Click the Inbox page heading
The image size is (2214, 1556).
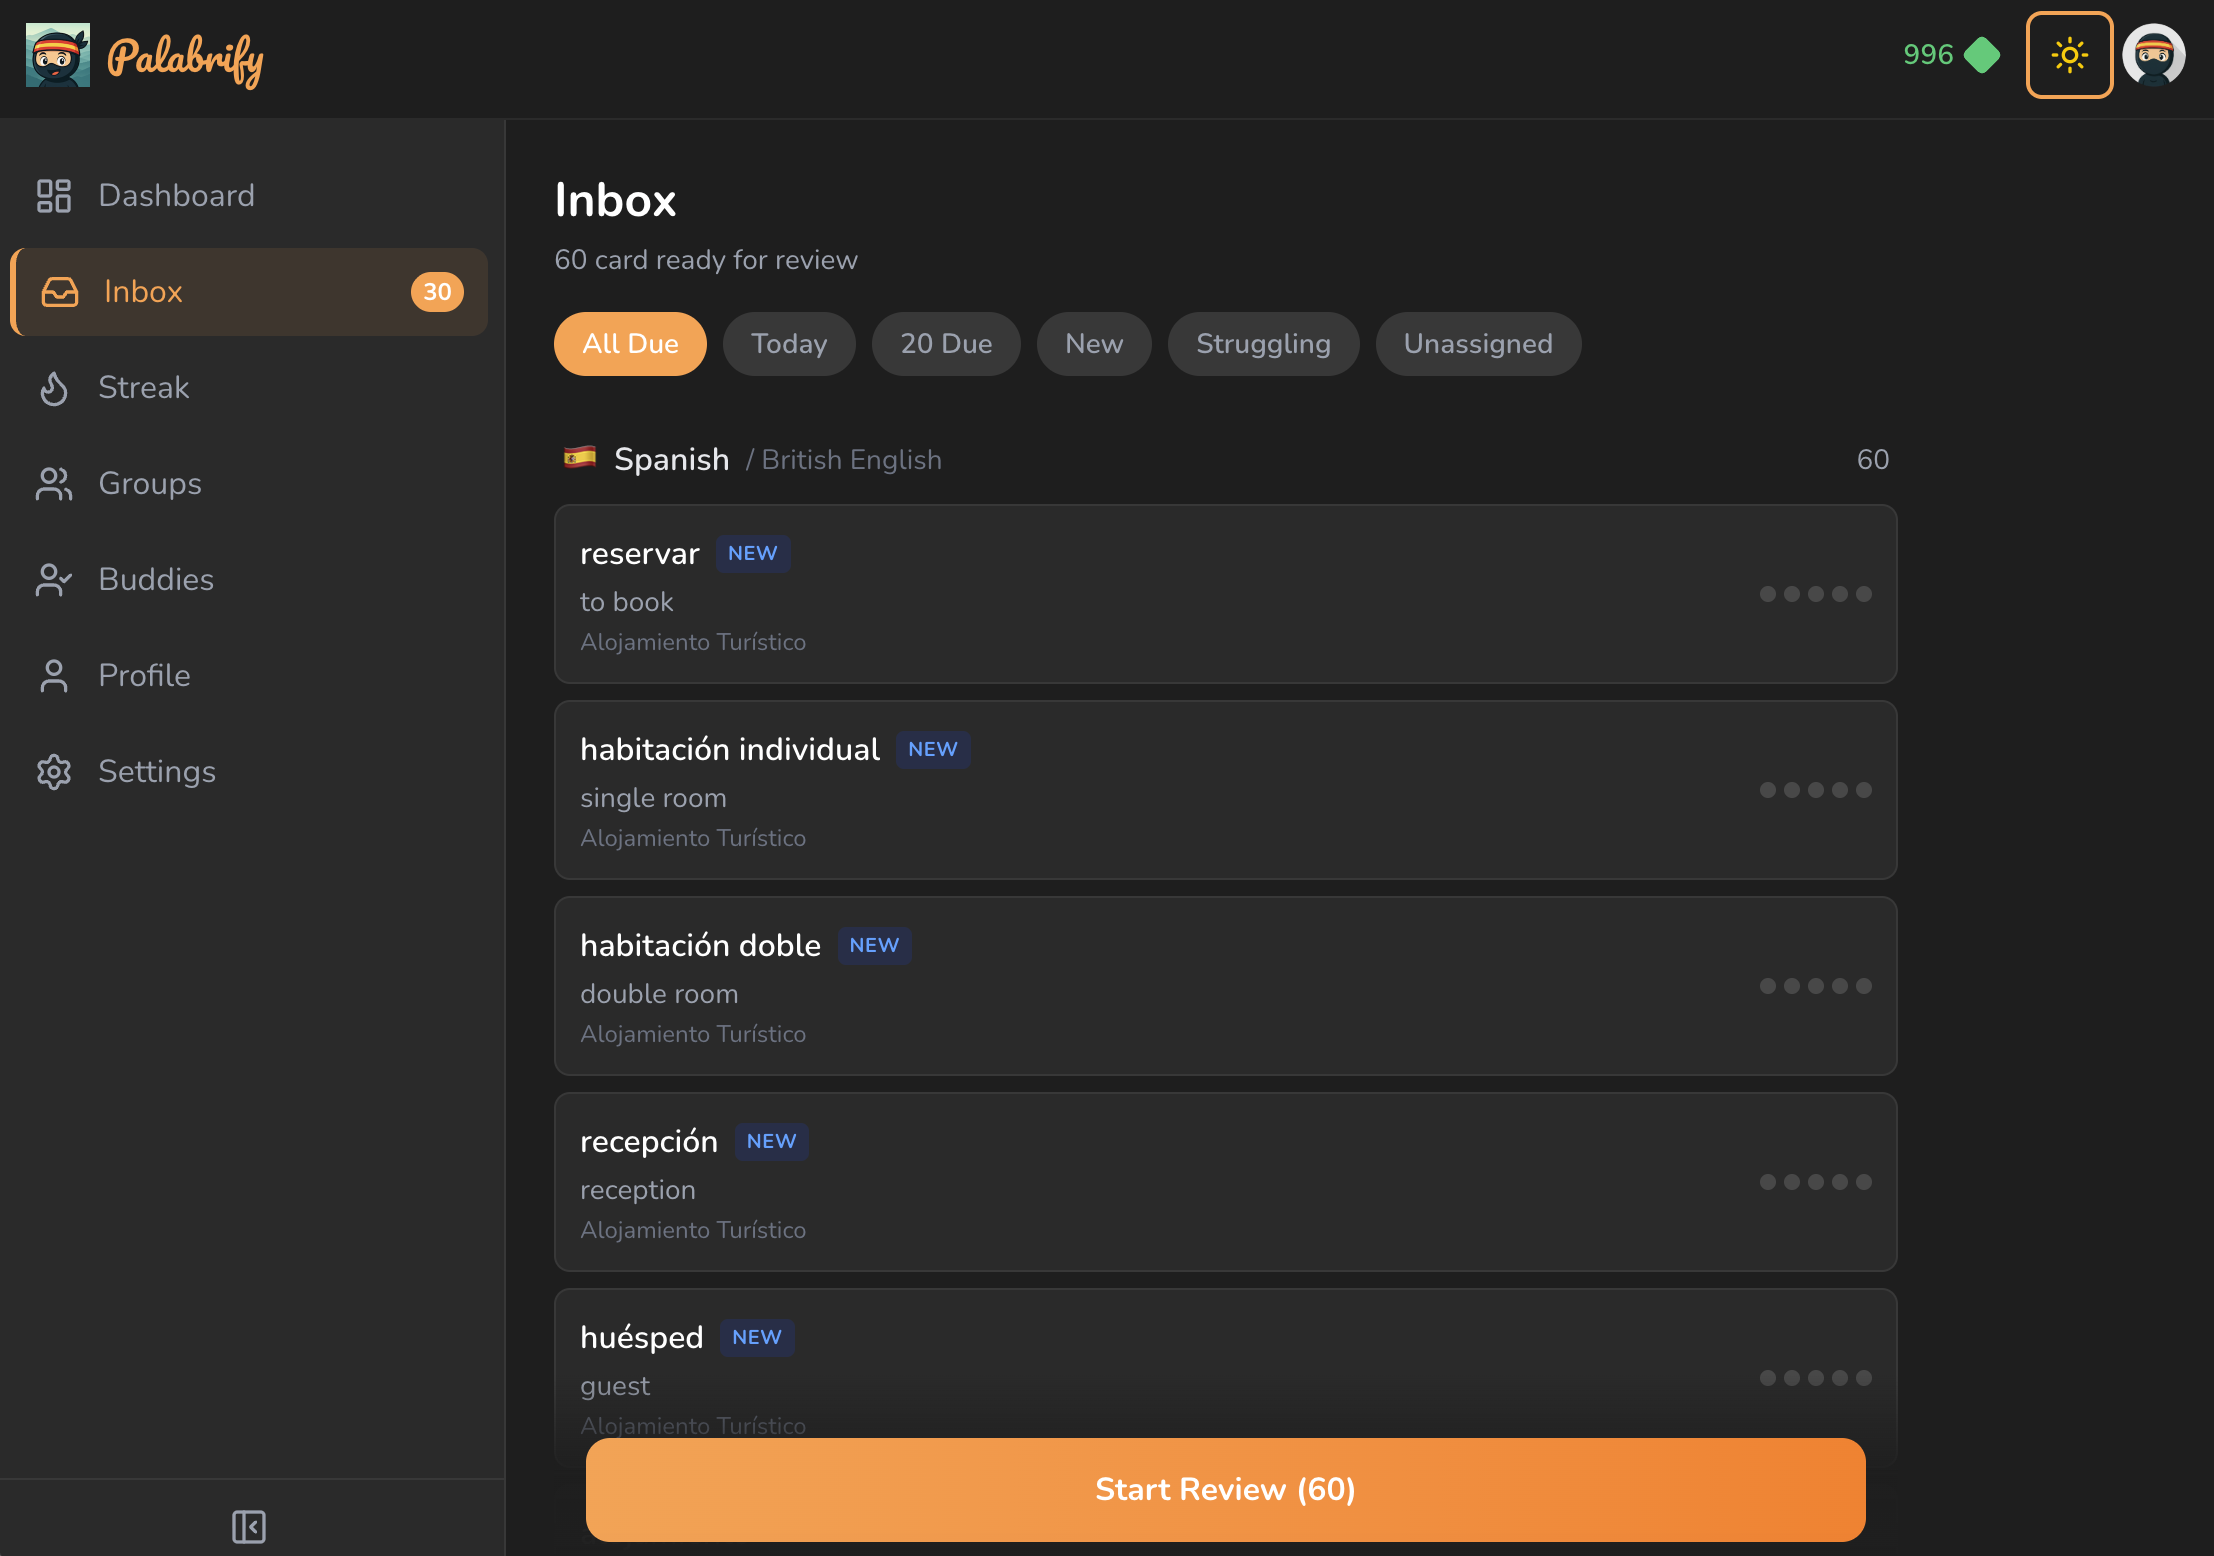pos(615,200)
